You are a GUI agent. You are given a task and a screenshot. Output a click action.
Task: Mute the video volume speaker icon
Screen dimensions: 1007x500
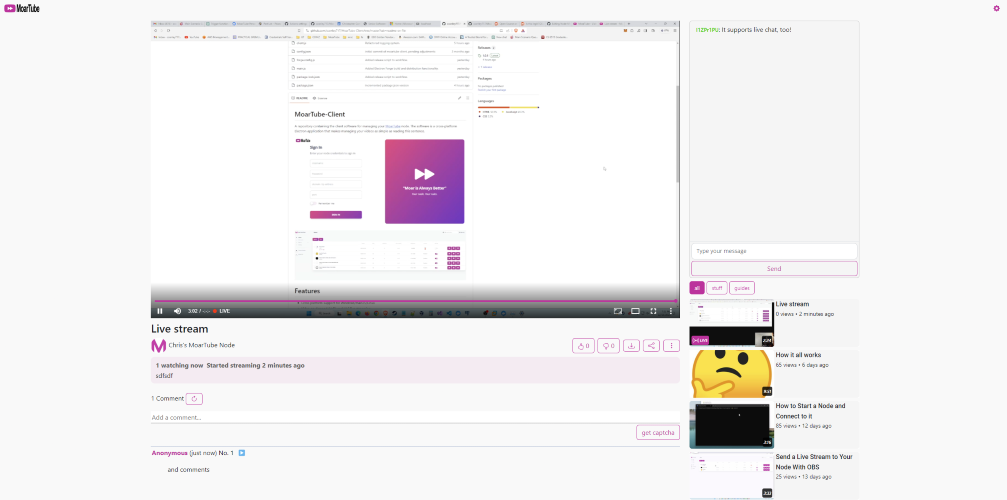tap(177, 311)
